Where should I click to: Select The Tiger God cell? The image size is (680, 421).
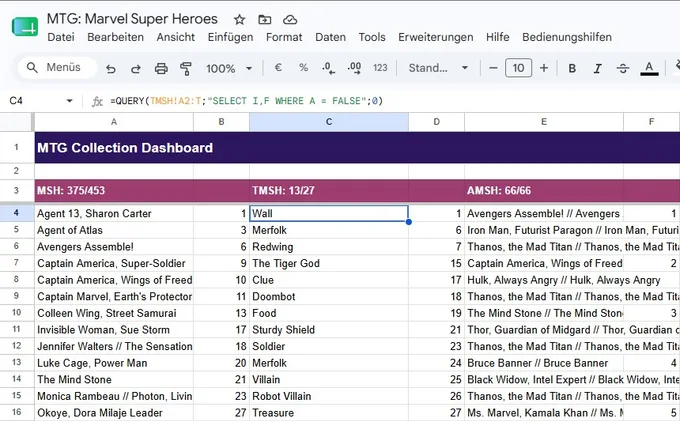[329, 263]
